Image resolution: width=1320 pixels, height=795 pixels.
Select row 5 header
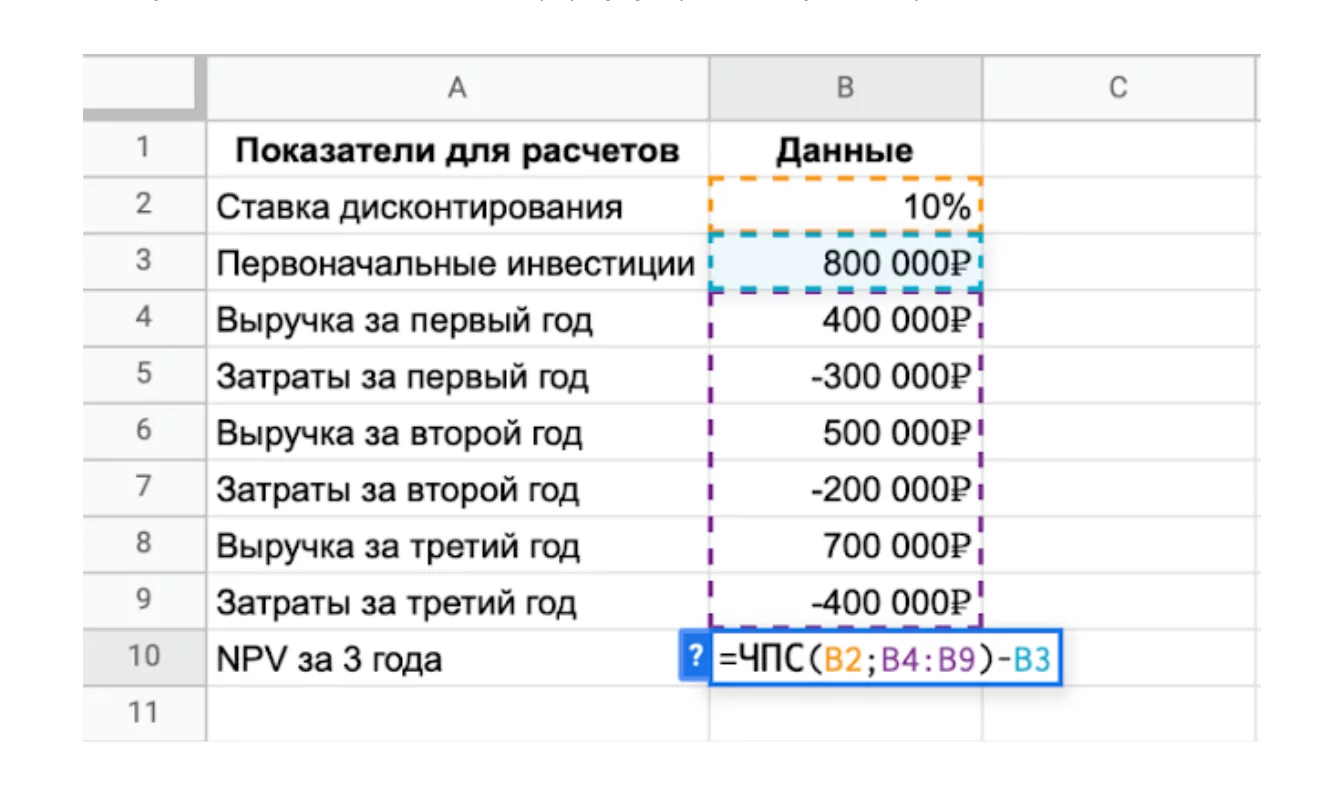144,375
